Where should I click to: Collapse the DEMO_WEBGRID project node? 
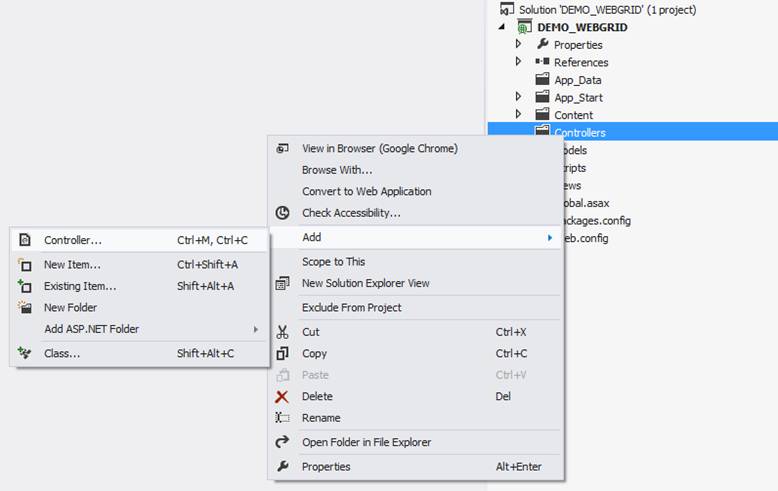[x=503, y=27]
